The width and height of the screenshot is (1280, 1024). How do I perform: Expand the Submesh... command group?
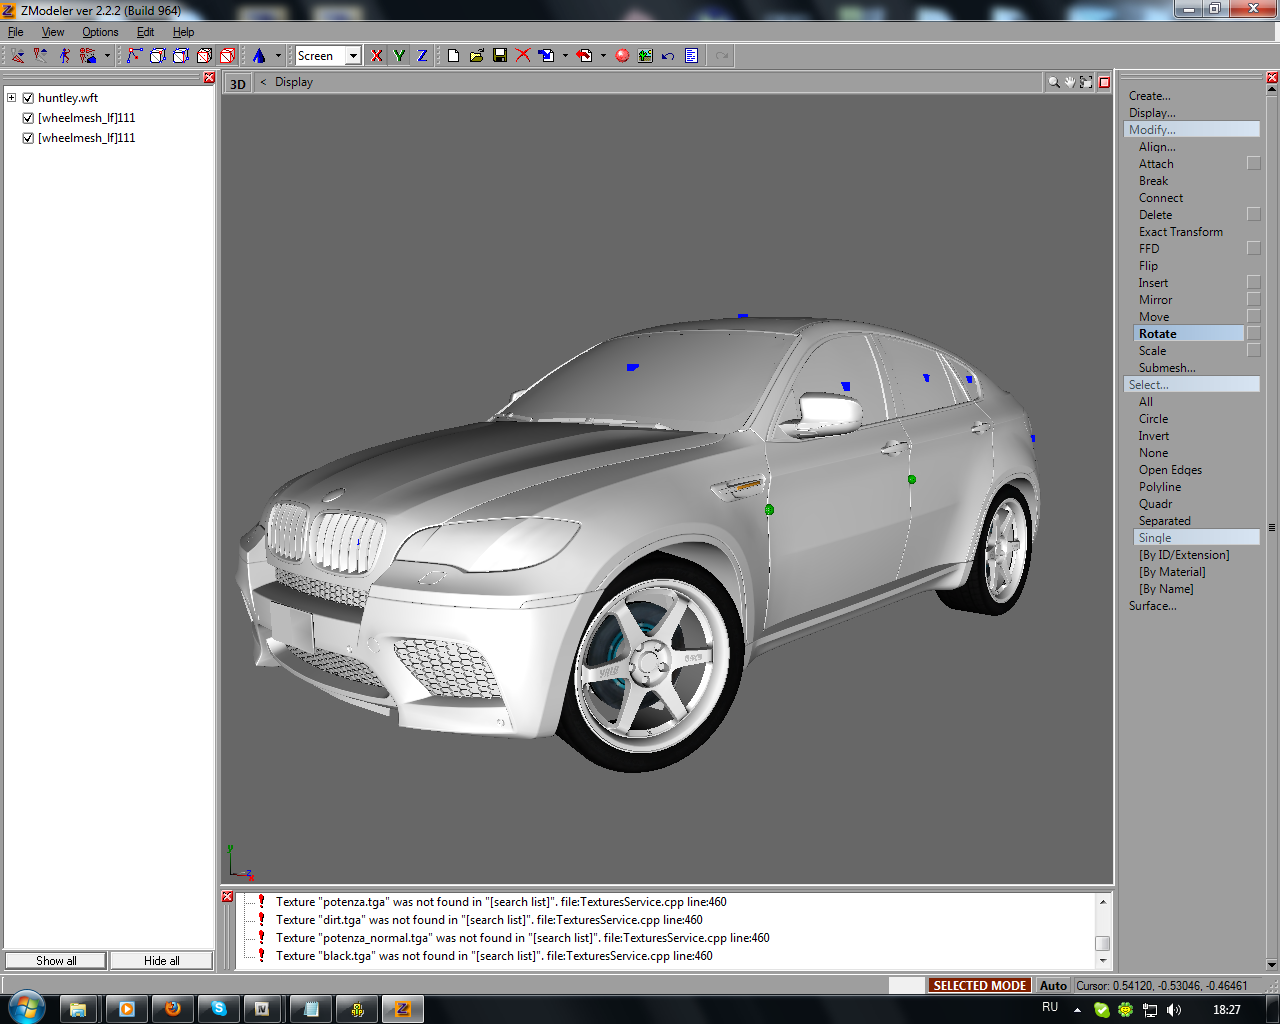tap(1167, 368)
